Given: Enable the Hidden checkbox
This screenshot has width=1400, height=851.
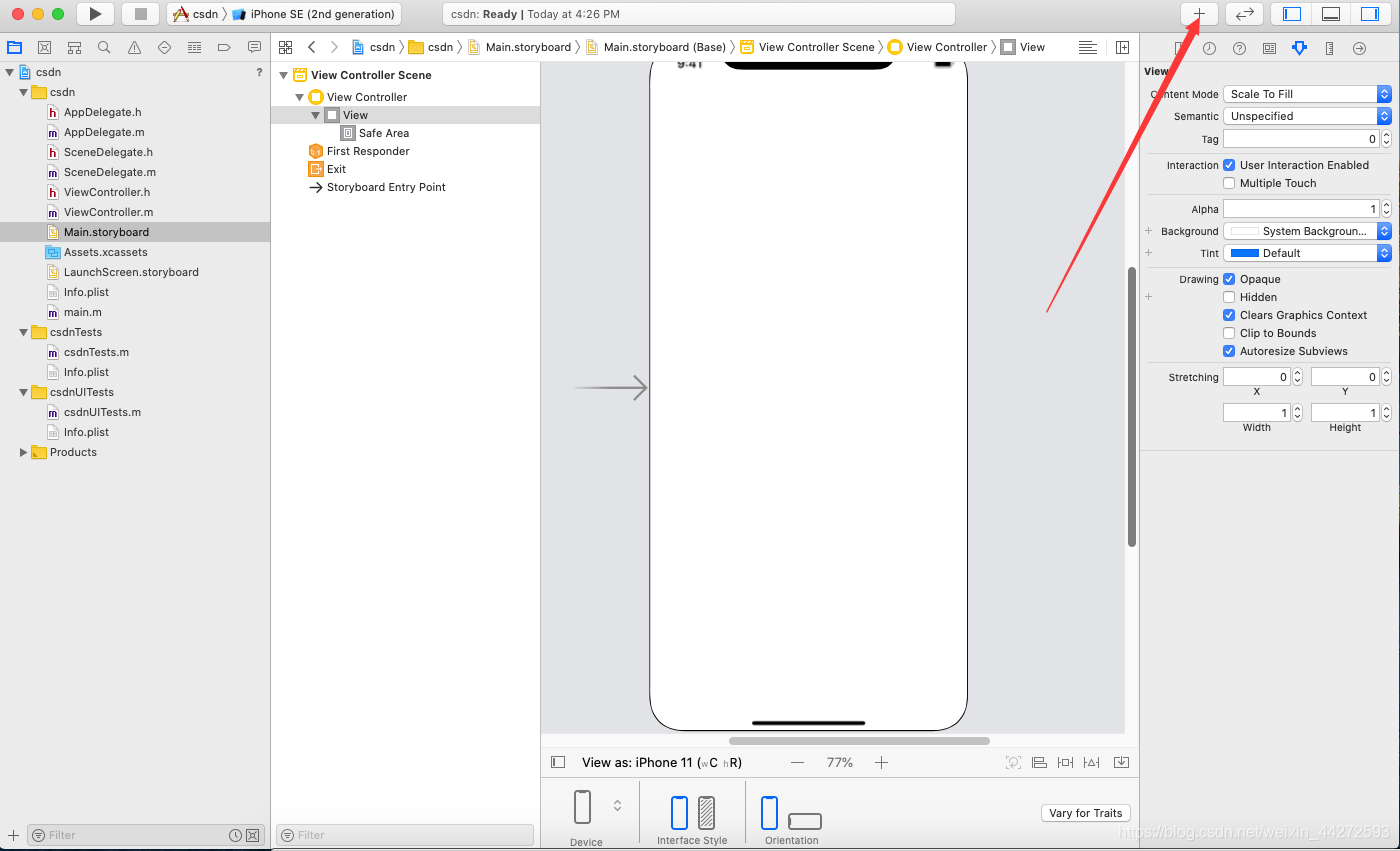Looking at the screenshot, I should tap(1229, 297).
